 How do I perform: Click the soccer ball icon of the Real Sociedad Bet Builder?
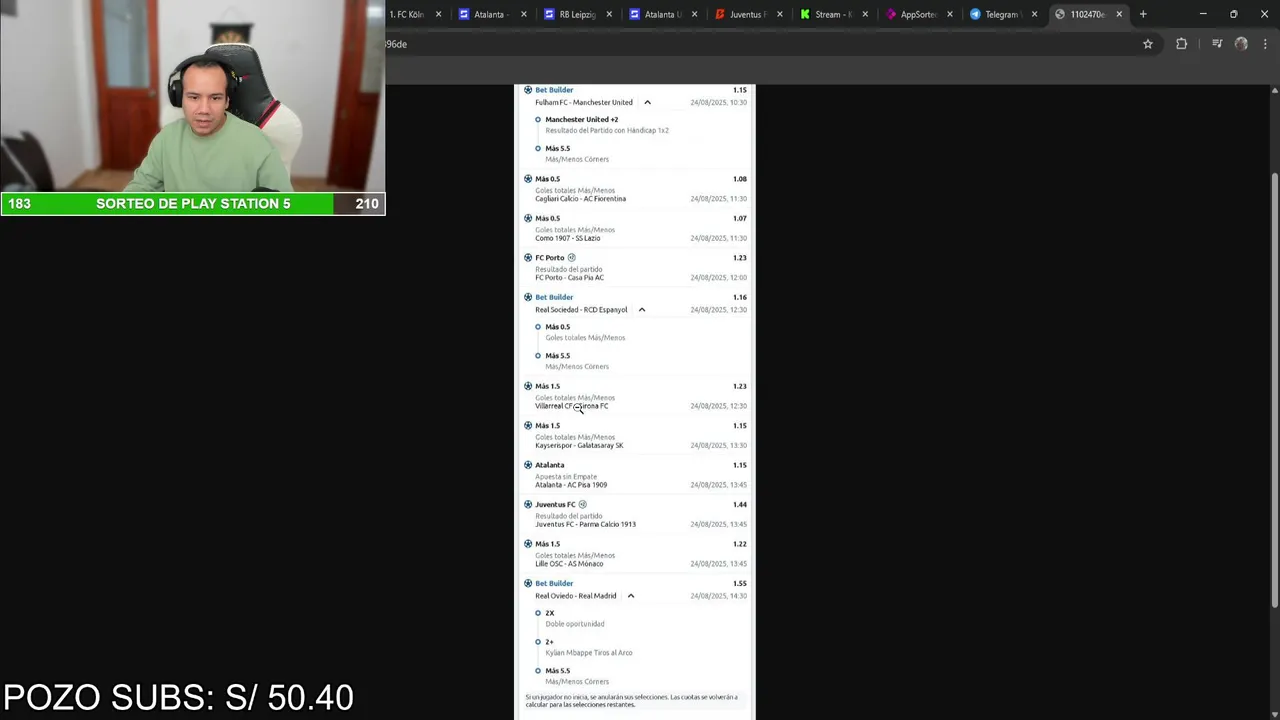coord(528,297)
